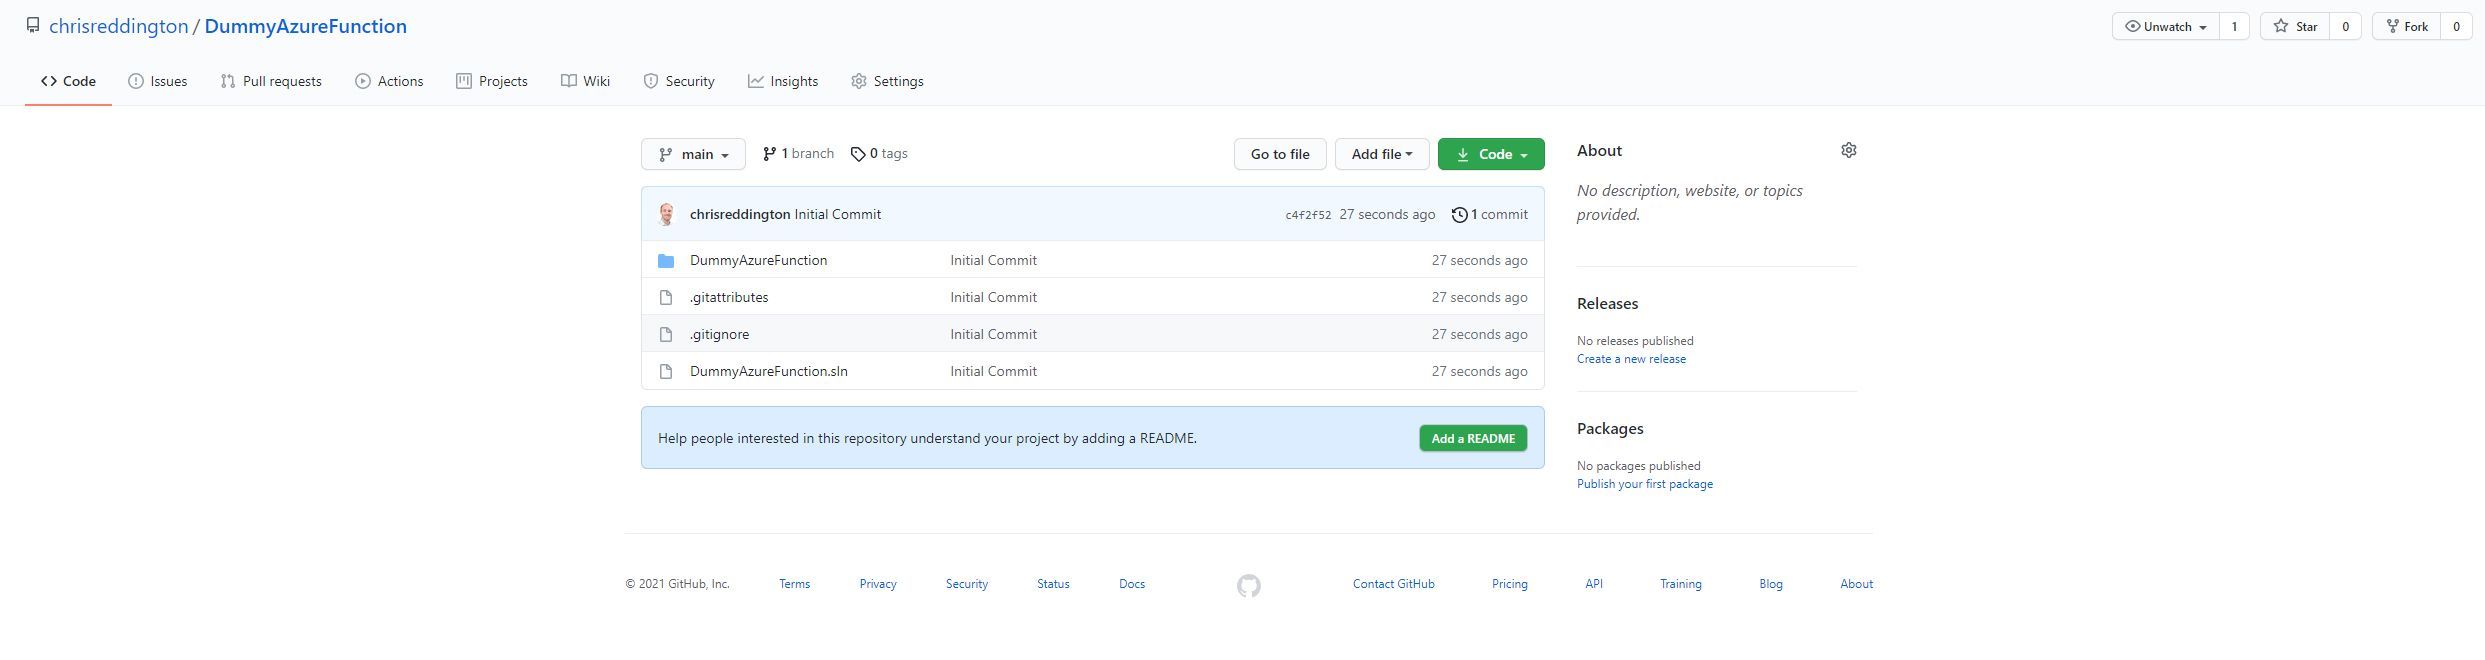2485x660 pixels.
Task: Open commit hash c4f2f52
Action: click(1308, 215)
